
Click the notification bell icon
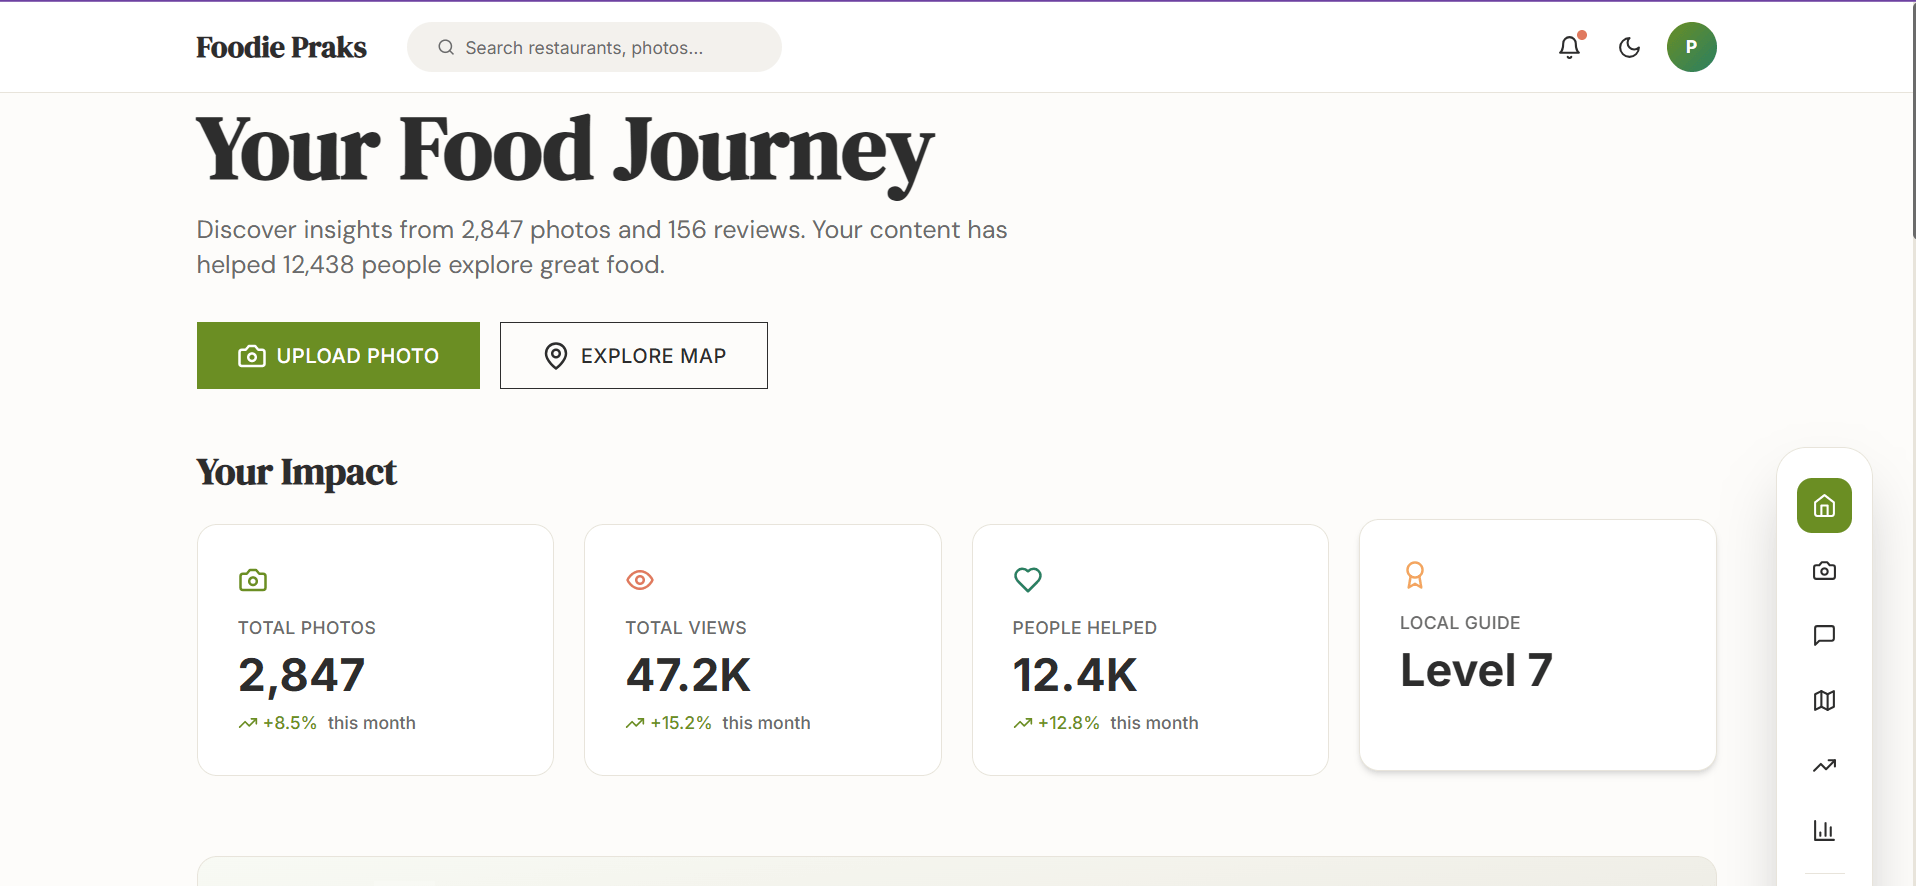[1569, 47]
